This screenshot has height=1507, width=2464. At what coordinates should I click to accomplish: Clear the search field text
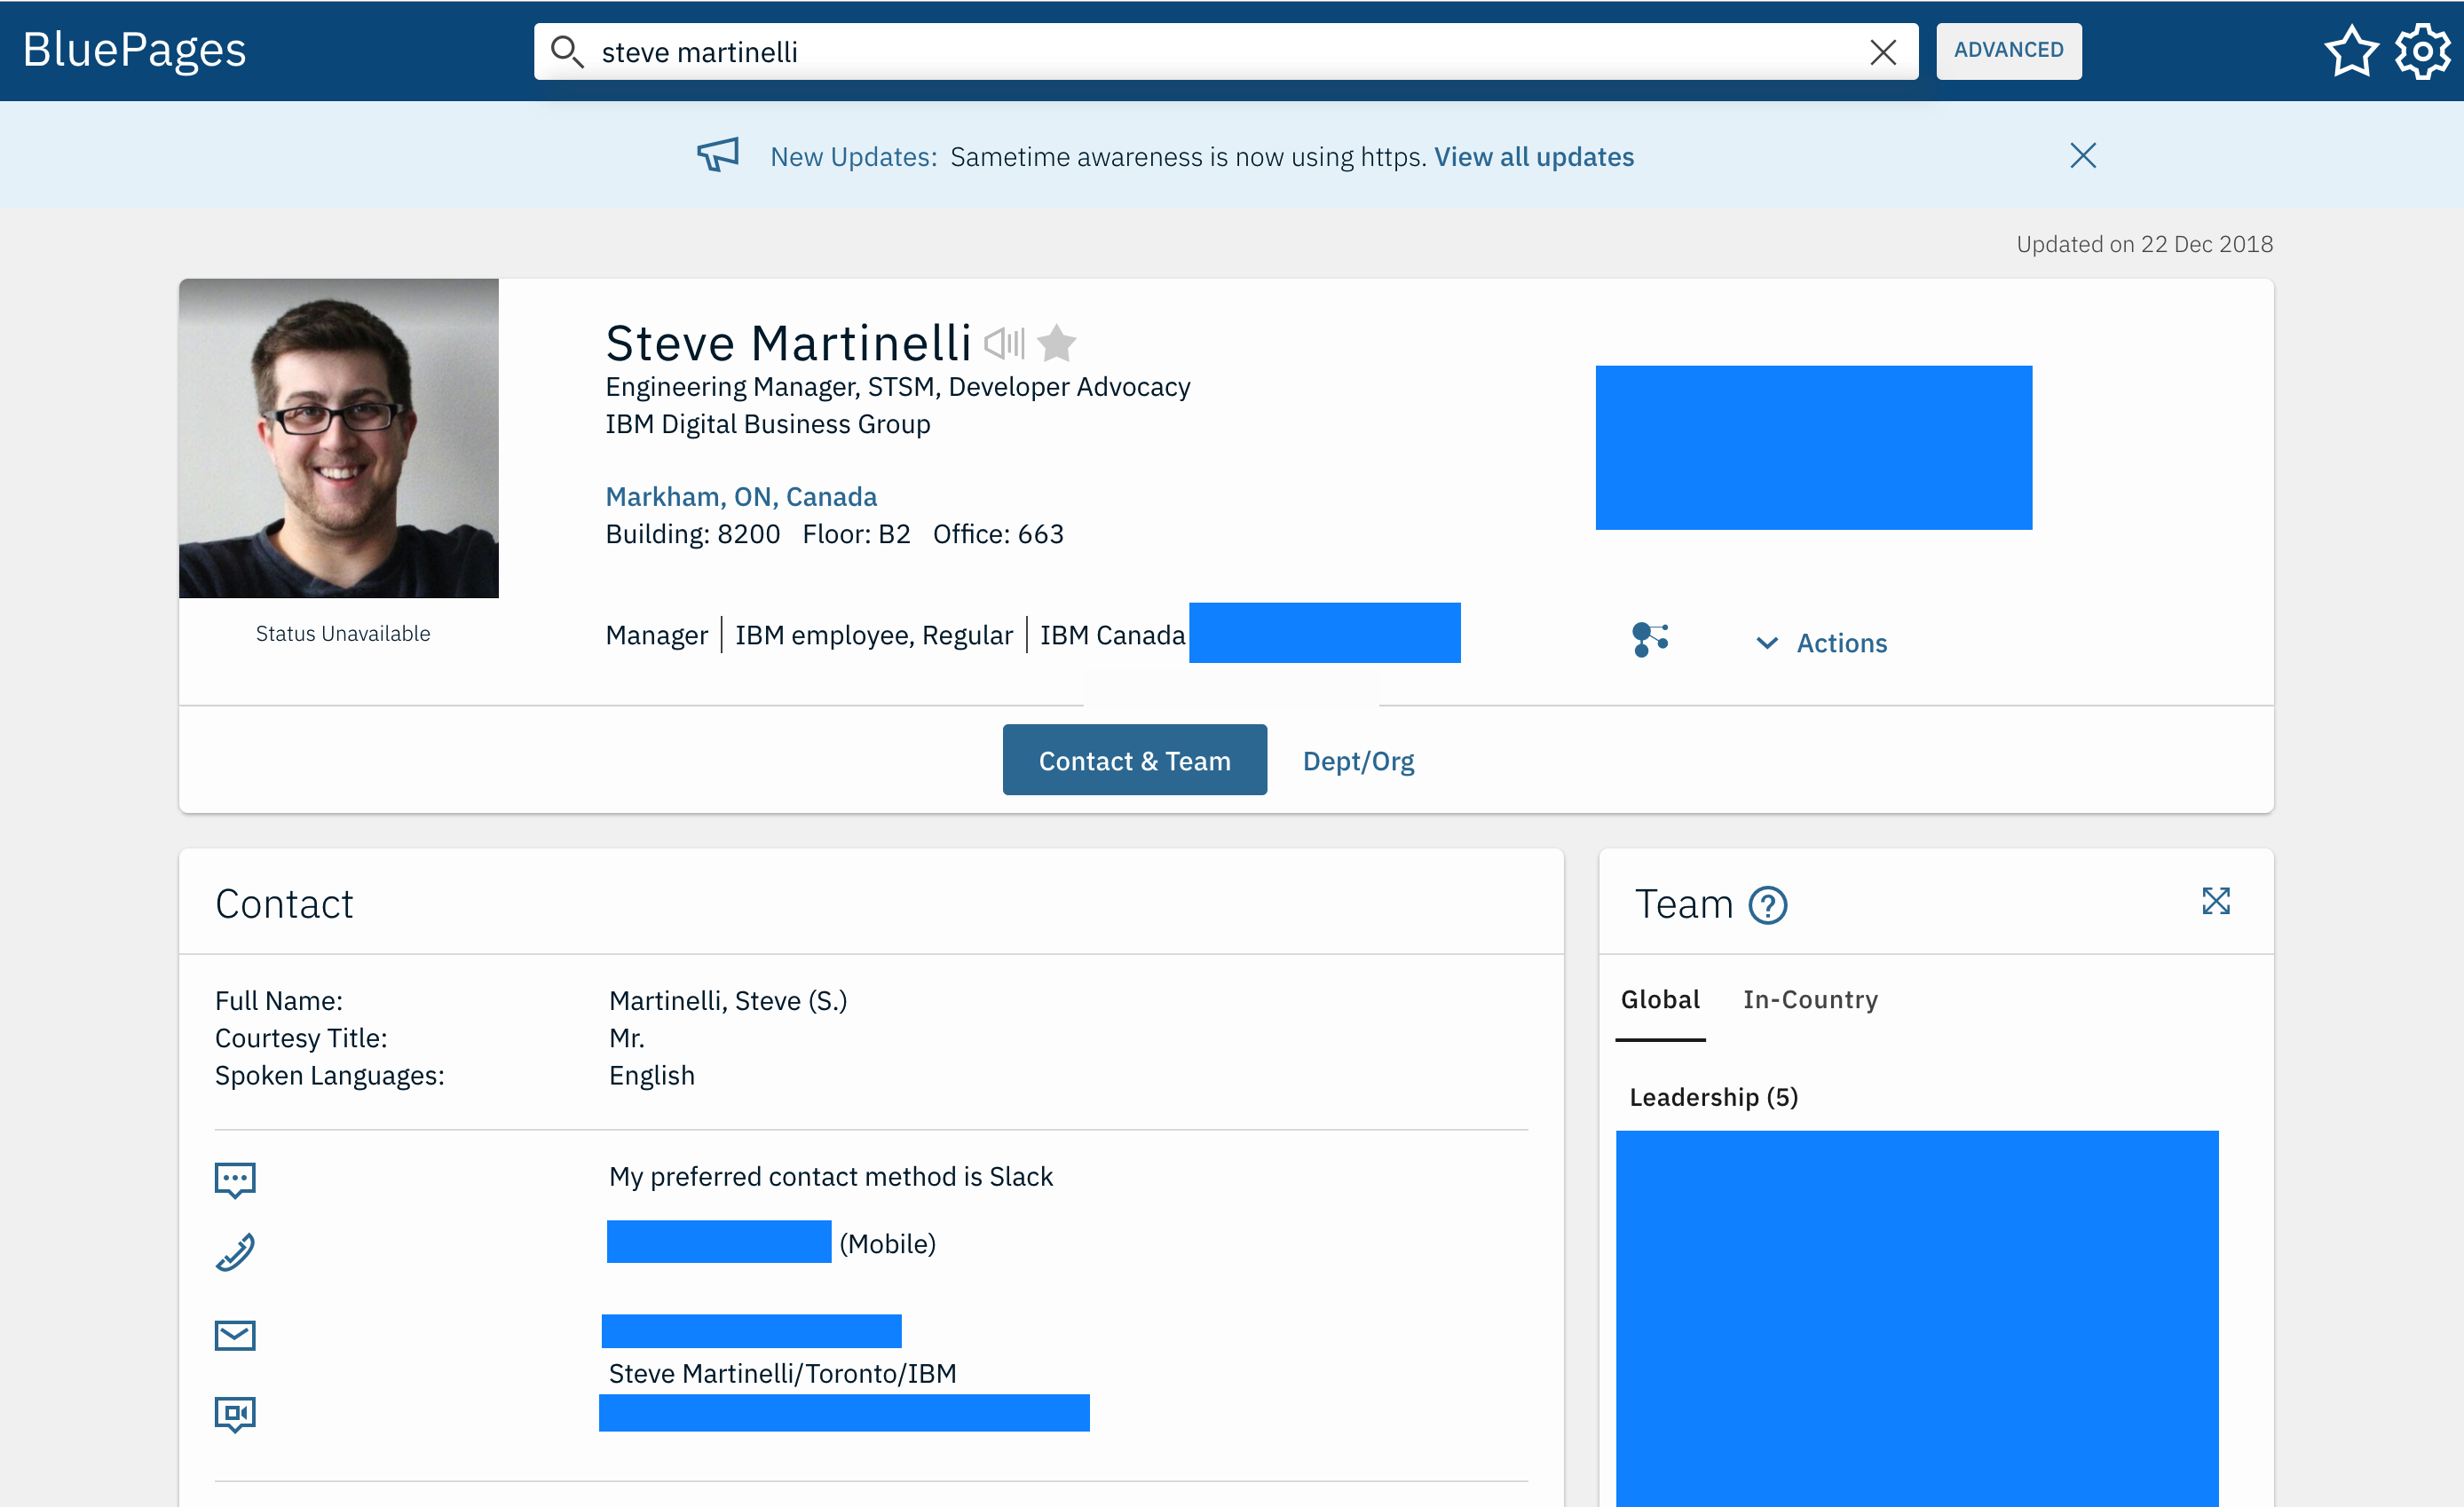coord(1882,52)
